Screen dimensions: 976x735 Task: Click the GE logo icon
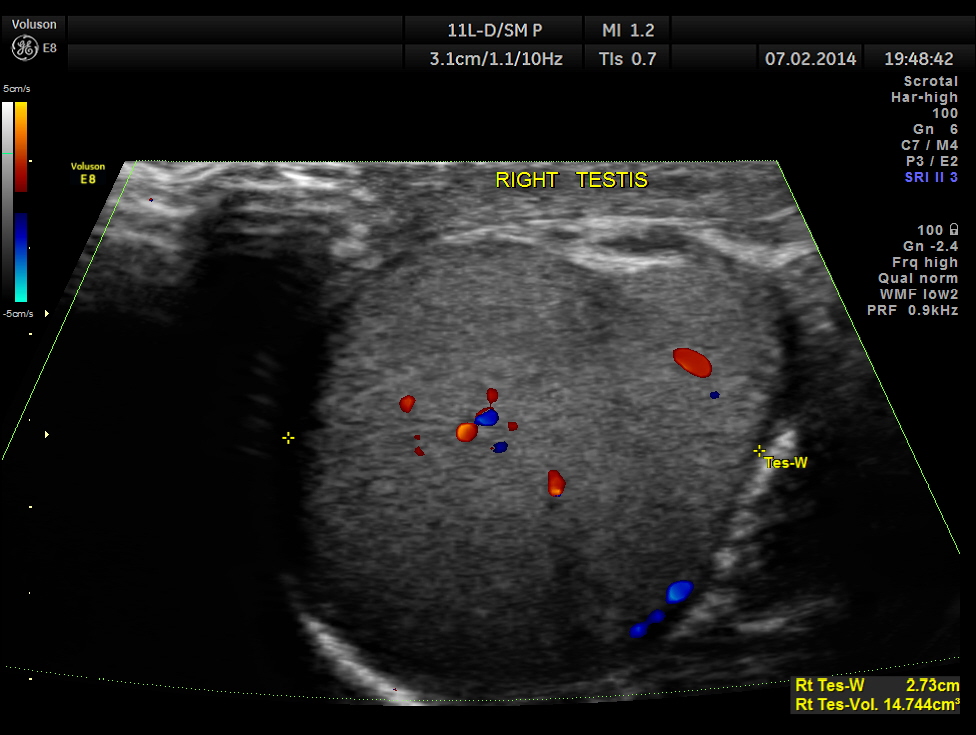(x=25, y=47)
